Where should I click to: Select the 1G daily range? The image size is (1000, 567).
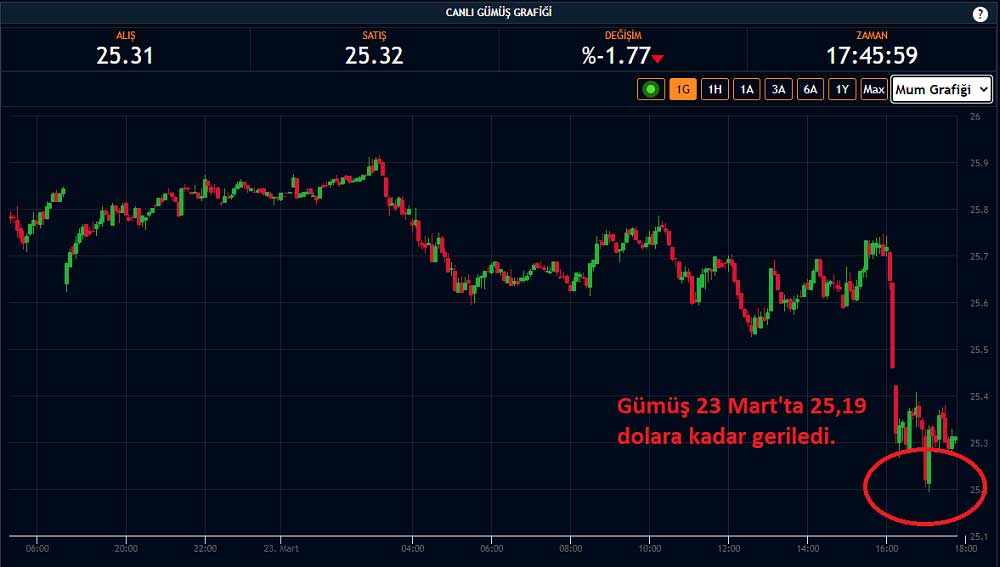683,89
